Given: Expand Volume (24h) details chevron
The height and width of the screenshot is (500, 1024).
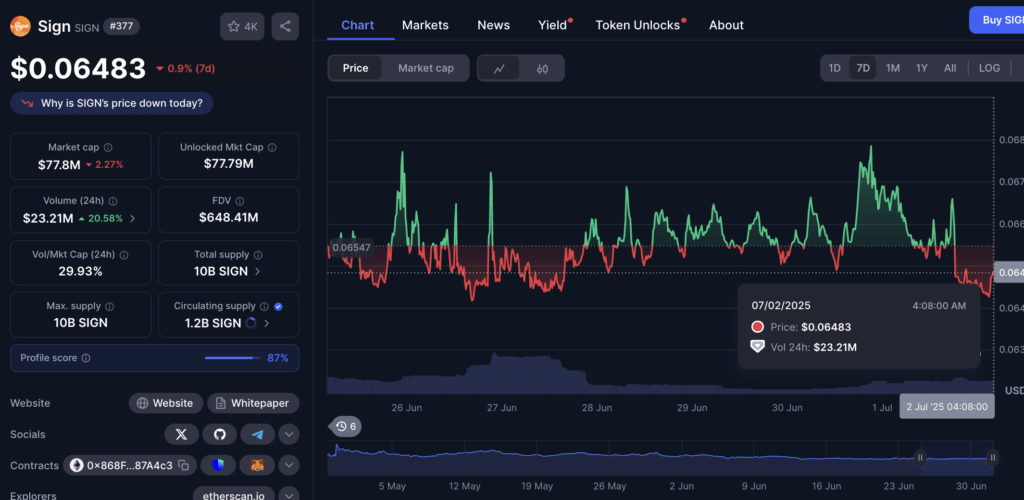Looking at the screenshot, I should [x=133, y=219].
